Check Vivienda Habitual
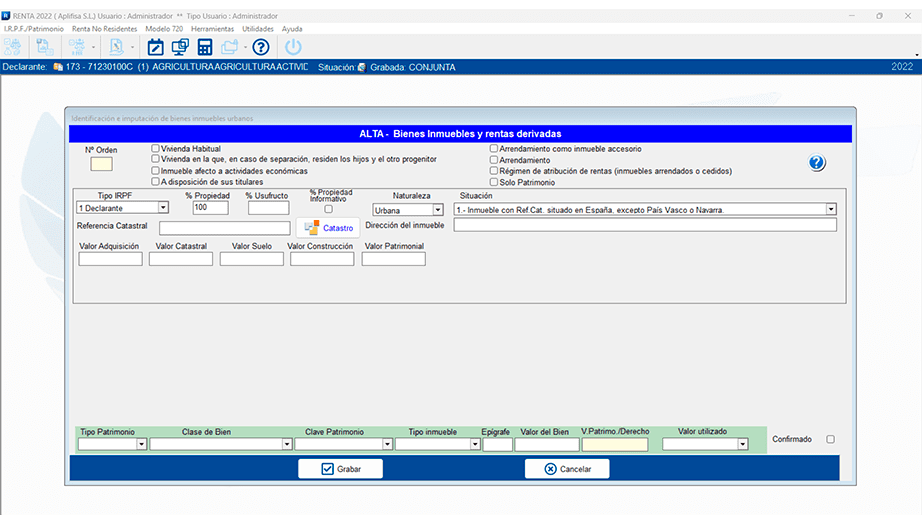 [155, 149]
